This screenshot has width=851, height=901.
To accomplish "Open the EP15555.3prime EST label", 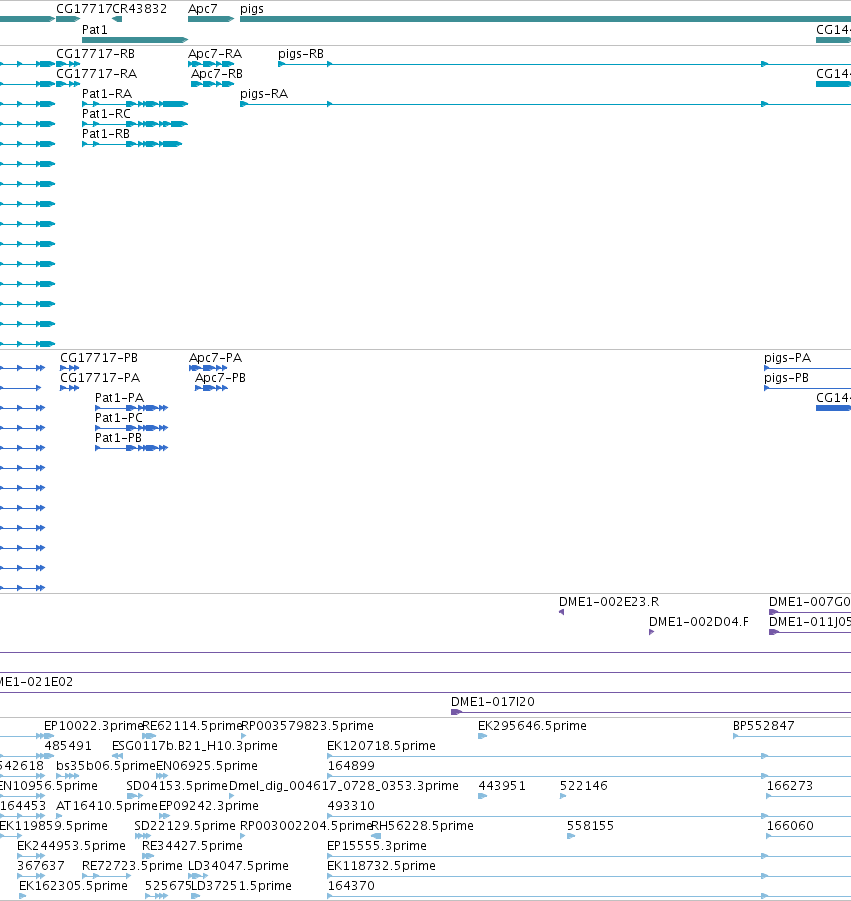I will 377,846.
